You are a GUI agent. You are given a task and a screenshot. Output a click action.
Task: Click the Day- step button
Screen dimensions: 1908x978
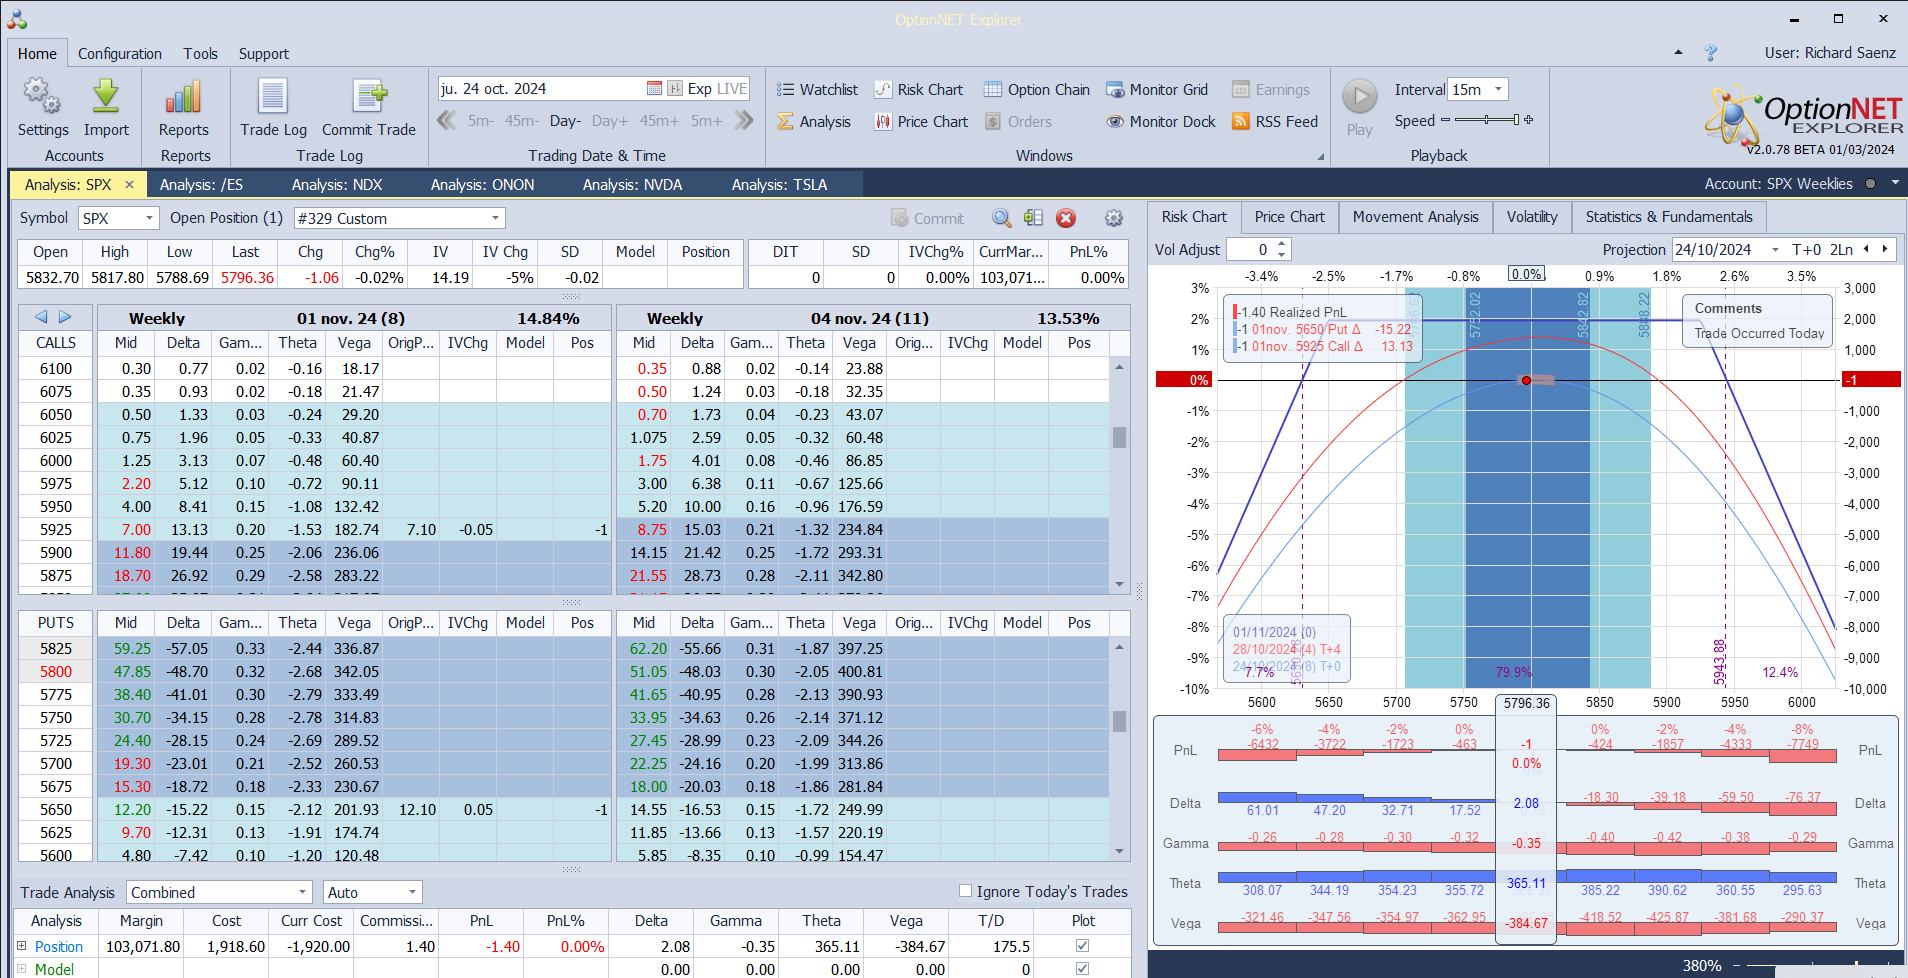pyautogui.click(x=565, y=121)
